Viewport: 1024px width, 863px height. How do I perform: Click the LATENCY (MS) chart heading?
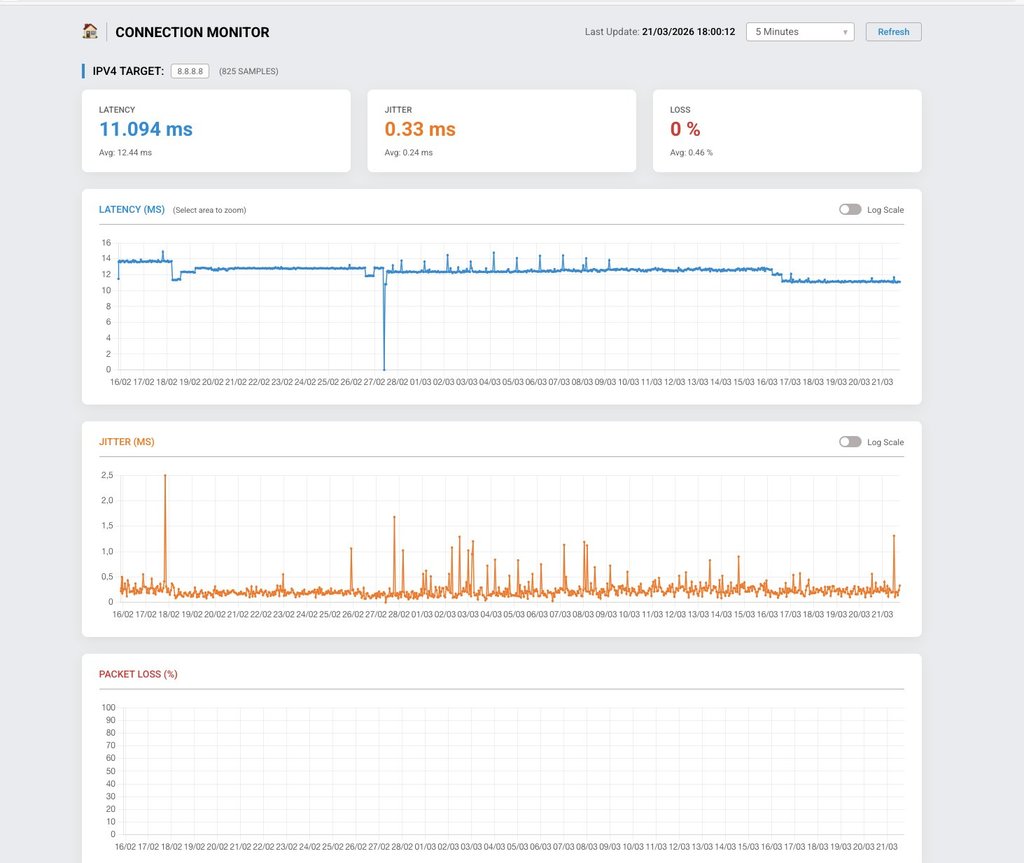coord(132,210)
